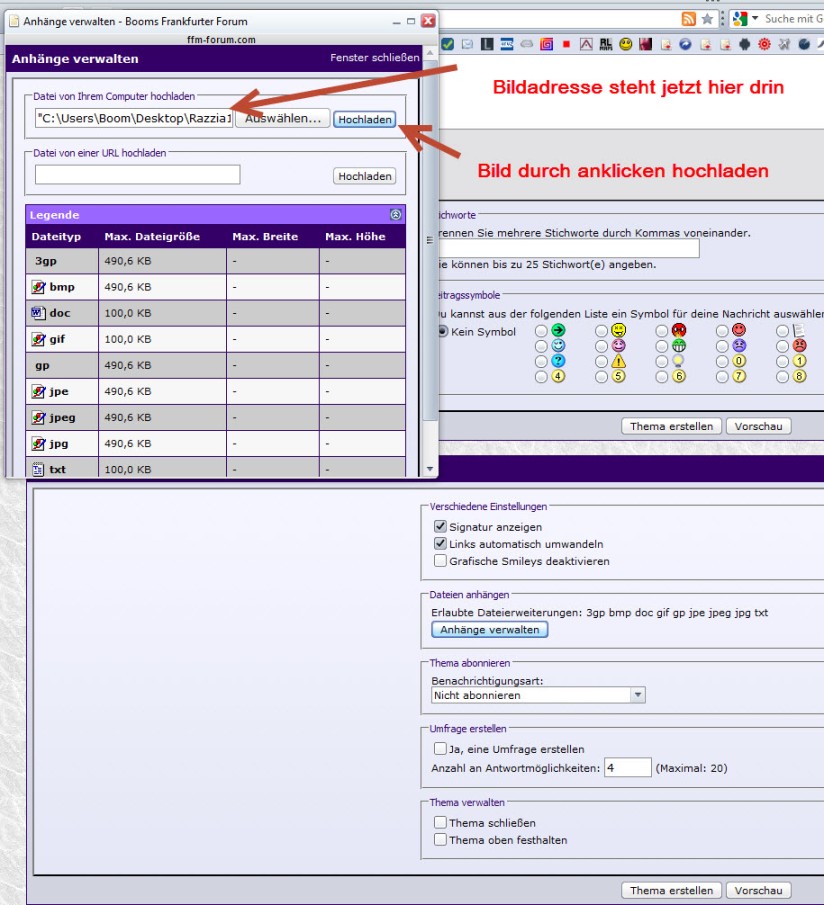Open the Benachrichtigungsart dropdown
Viewport: 824px width, 905px height.
637,695
